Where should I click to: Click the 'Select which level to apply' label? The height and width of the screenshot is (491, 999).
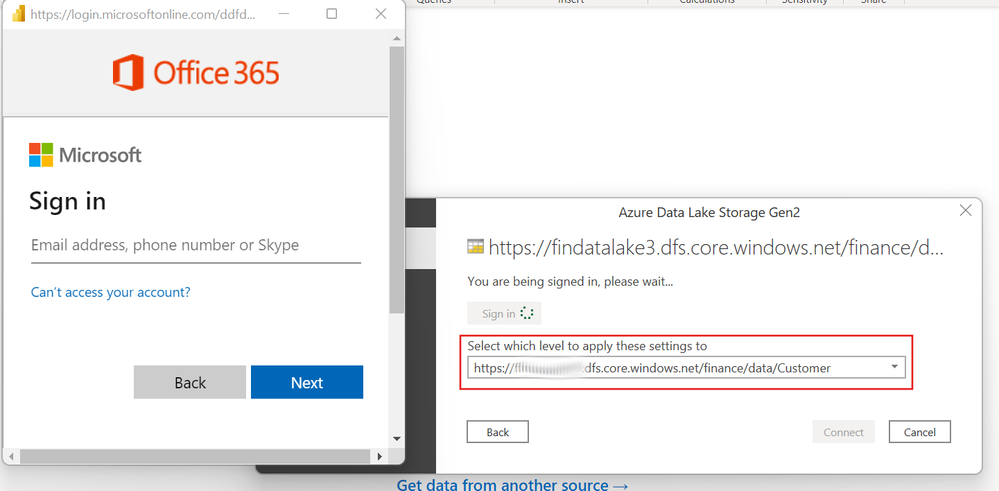click(587, 346)
